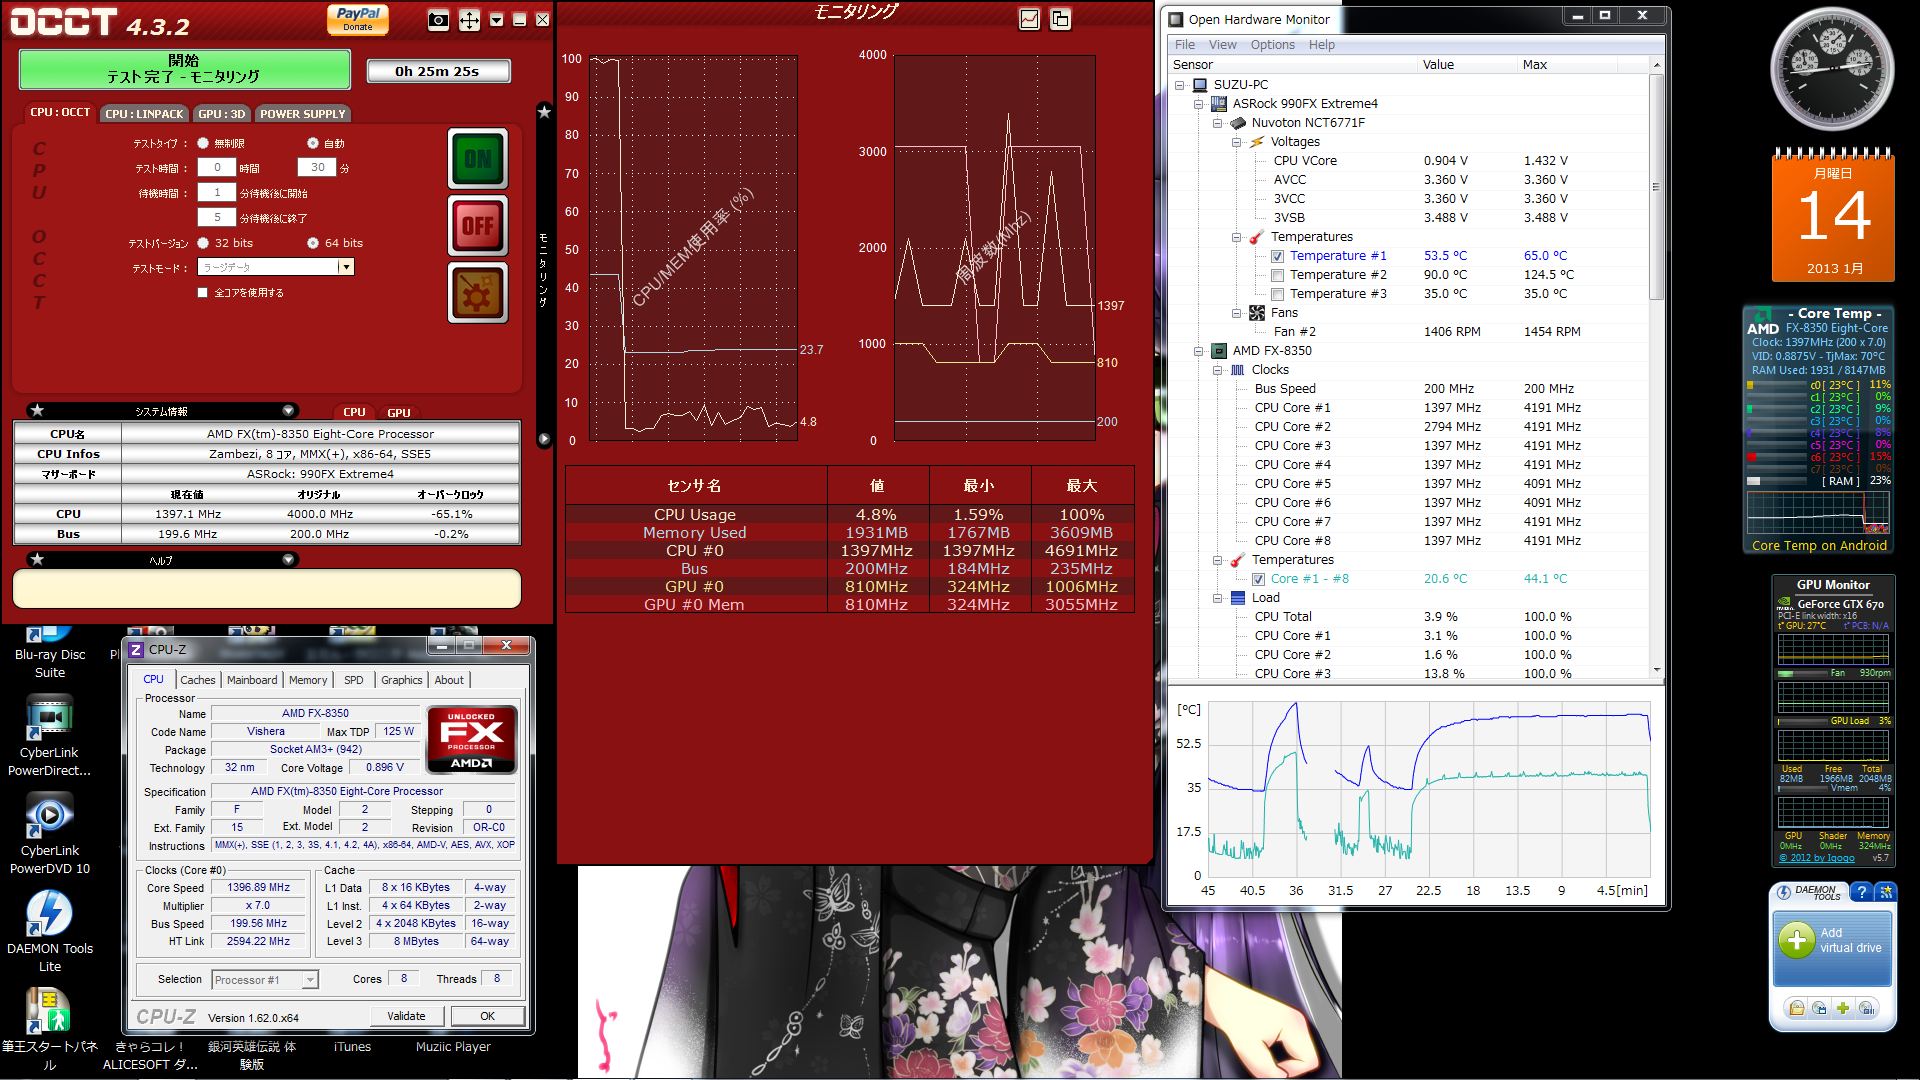Select the 32 bits radio option

point(203,243)
